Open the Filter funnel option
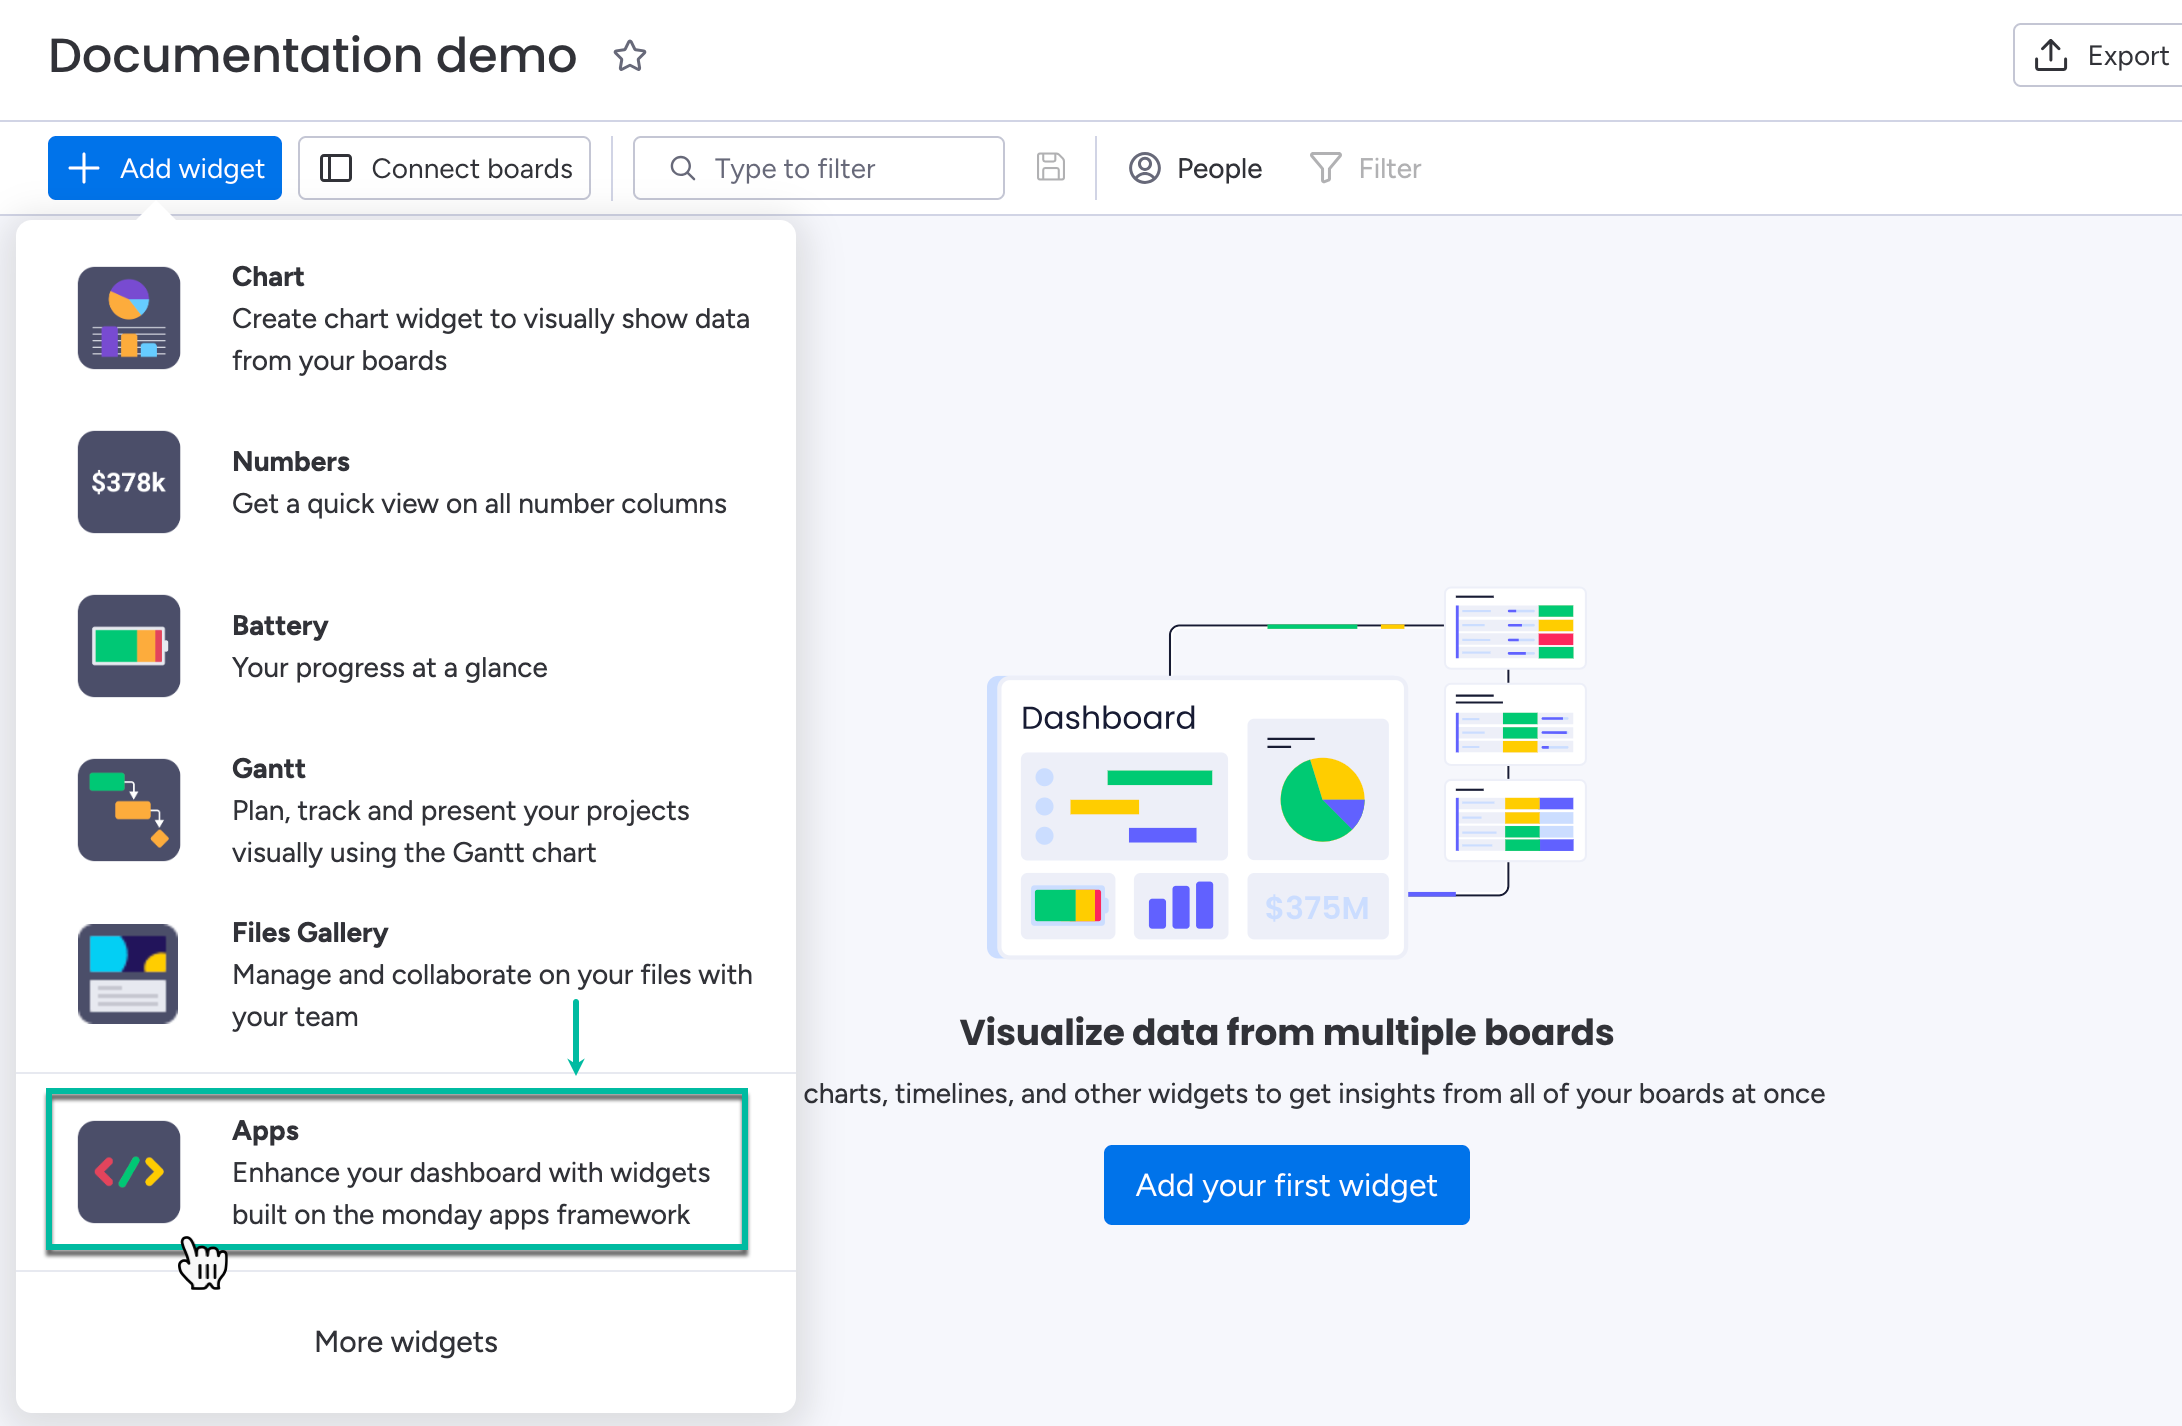2182x1426 pixels. tap(1366, 168)
